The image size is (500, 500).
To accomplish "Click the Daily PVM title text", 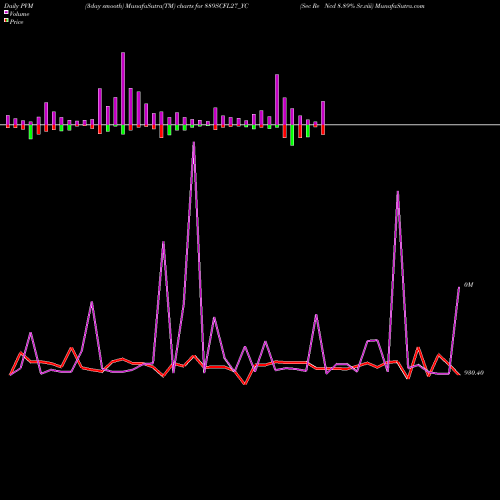I will pos(19,6).
